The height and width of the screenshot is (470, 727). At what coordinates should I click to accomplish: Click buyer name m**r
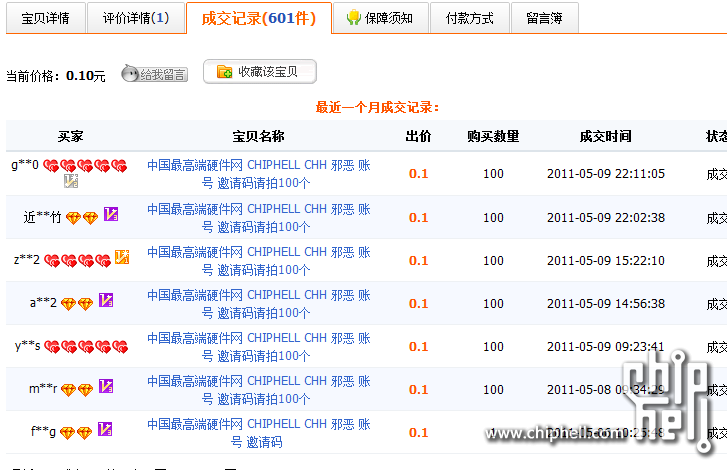coord(43,389)
